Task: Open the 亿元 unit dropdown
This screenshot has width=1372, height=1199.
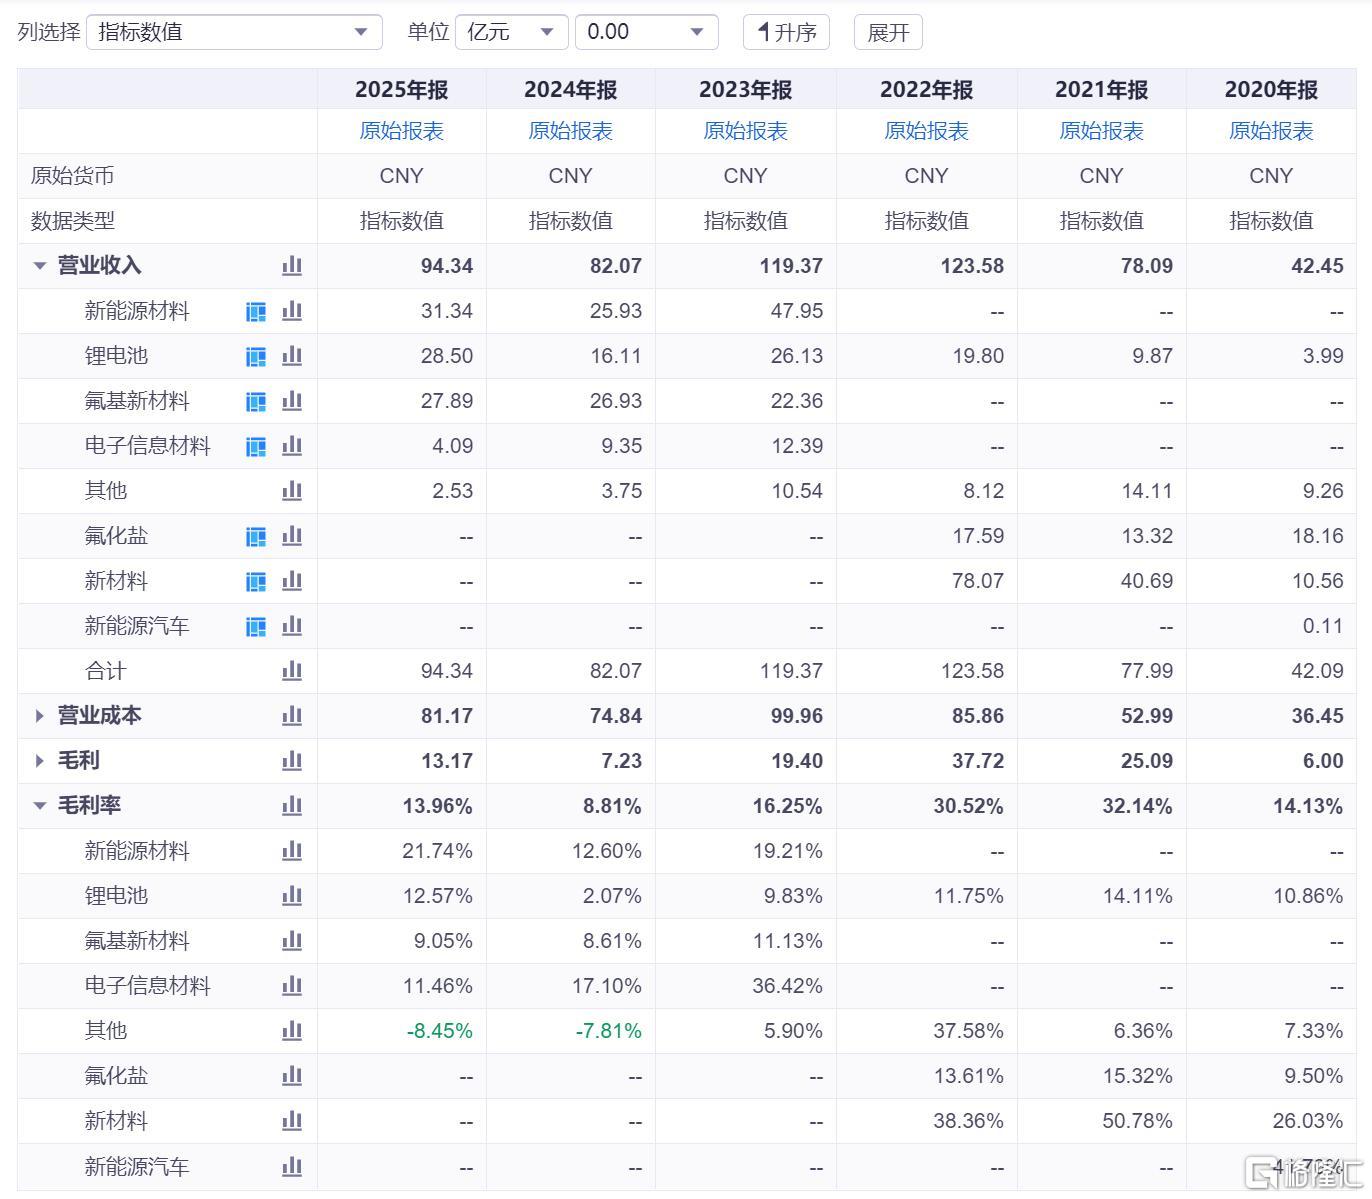Action: coord(512,32)
